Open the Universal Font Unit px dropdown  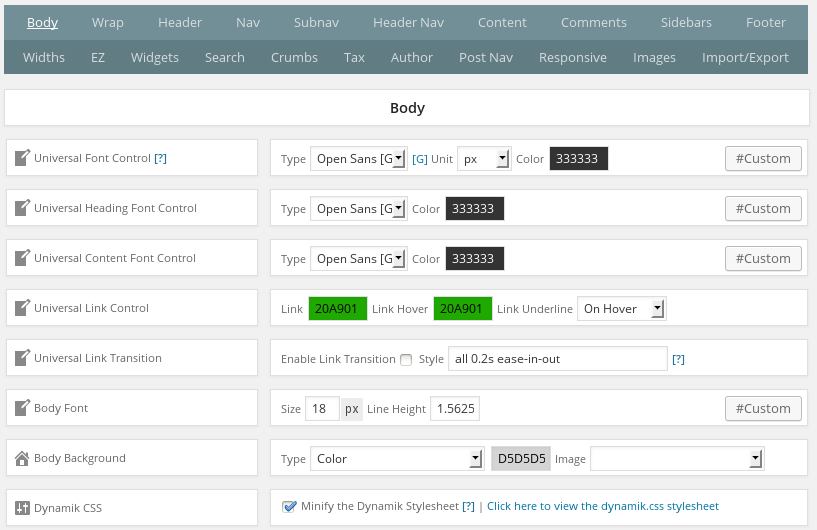pyautogui.click(x=484, y=159)
